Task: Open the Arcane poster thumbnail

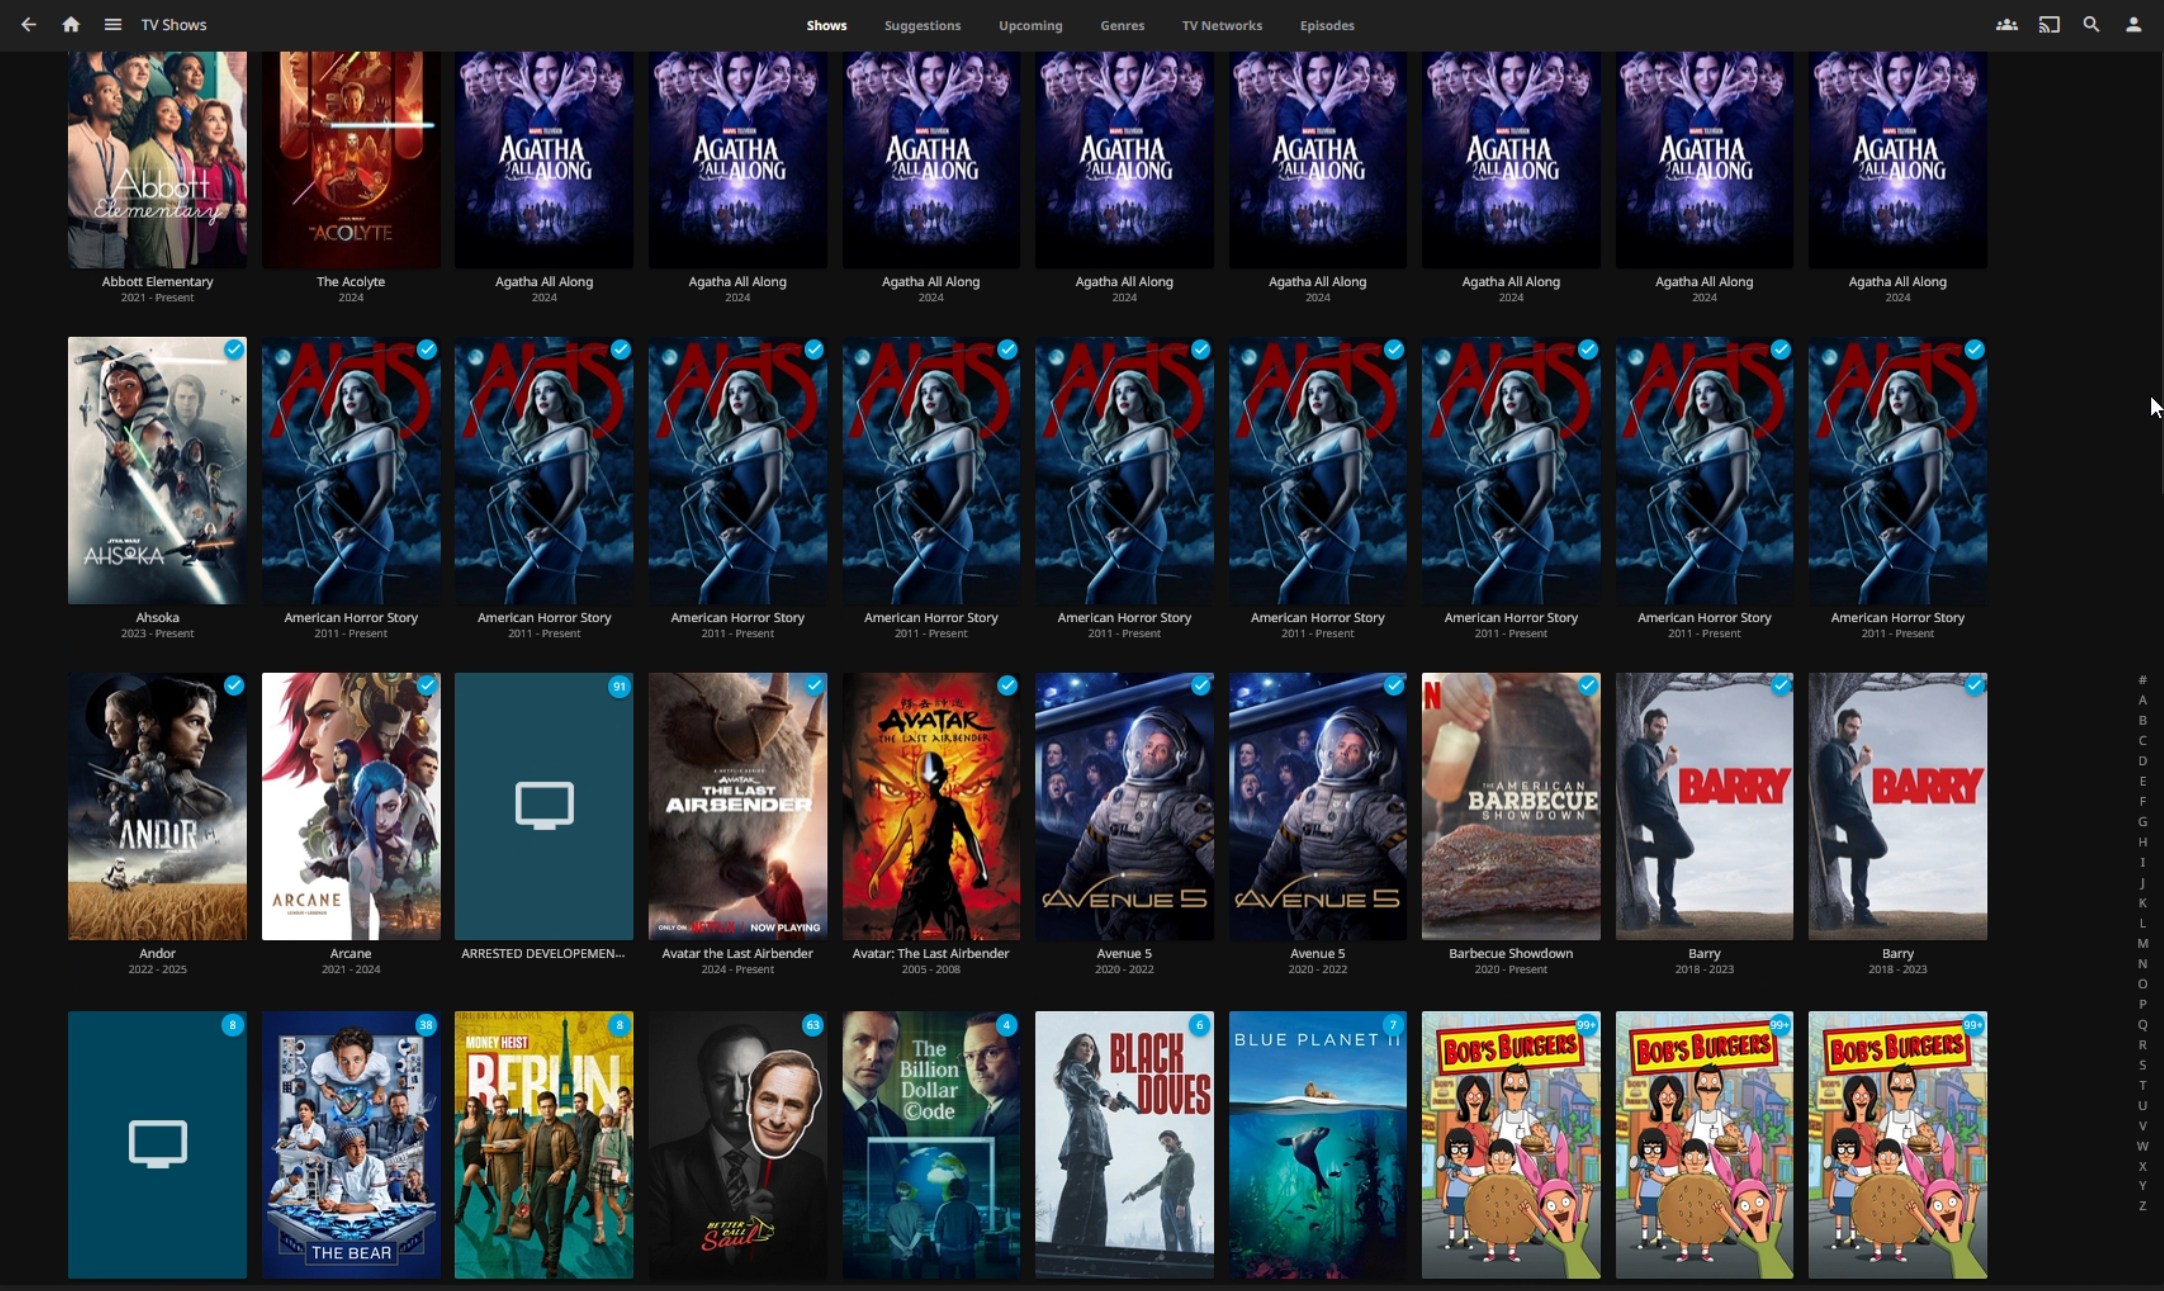Action: coord(350,805)
